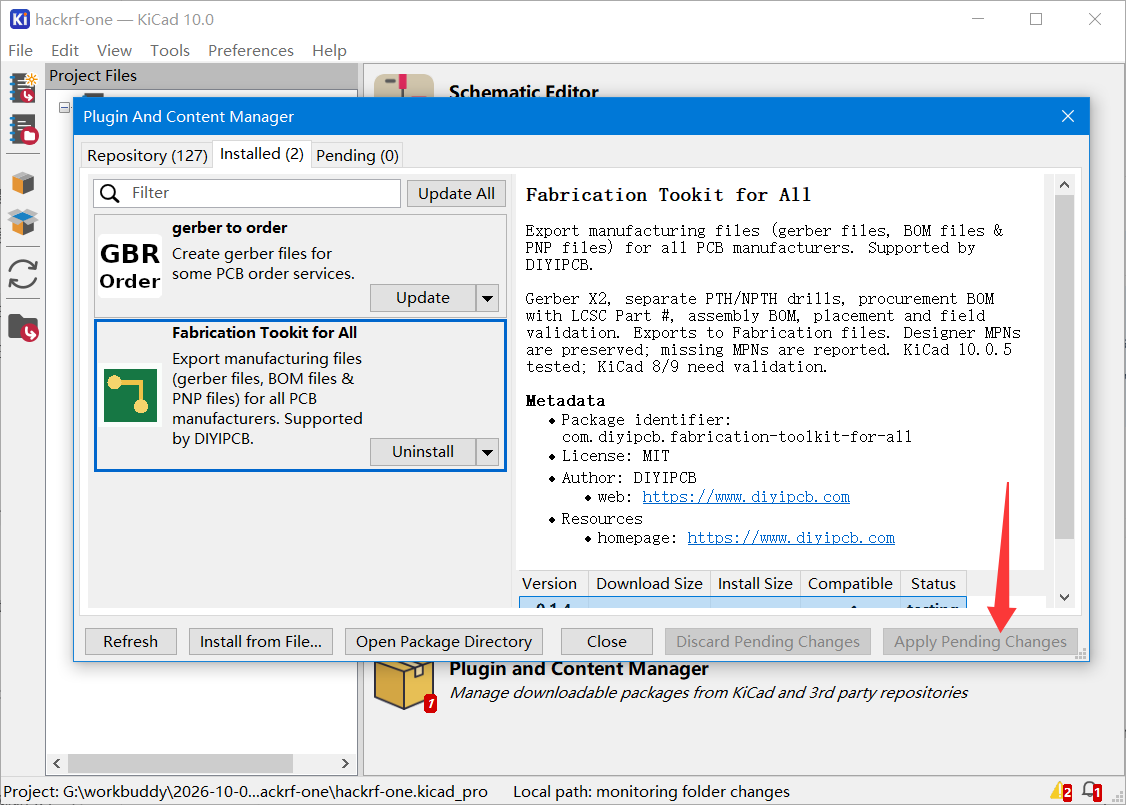Click the green Fabrication Toolkit plugin icon
This screenshot has height=805, width=1126.
pyautogui.click(x=131, y=396)
